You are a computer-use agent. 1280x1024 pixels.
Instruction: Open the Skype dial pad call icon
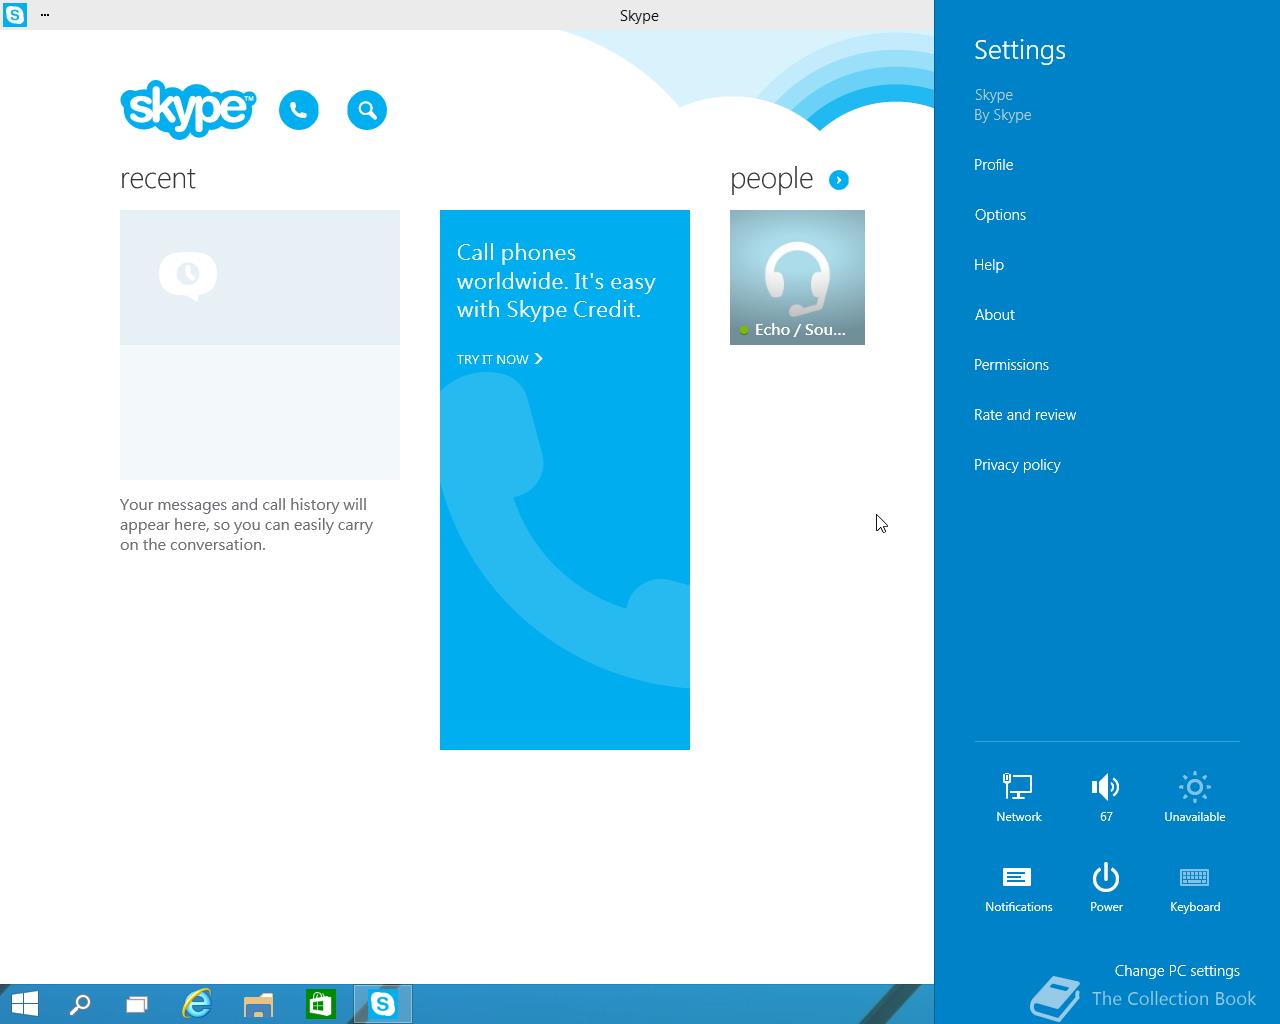[x=299, y=110]
